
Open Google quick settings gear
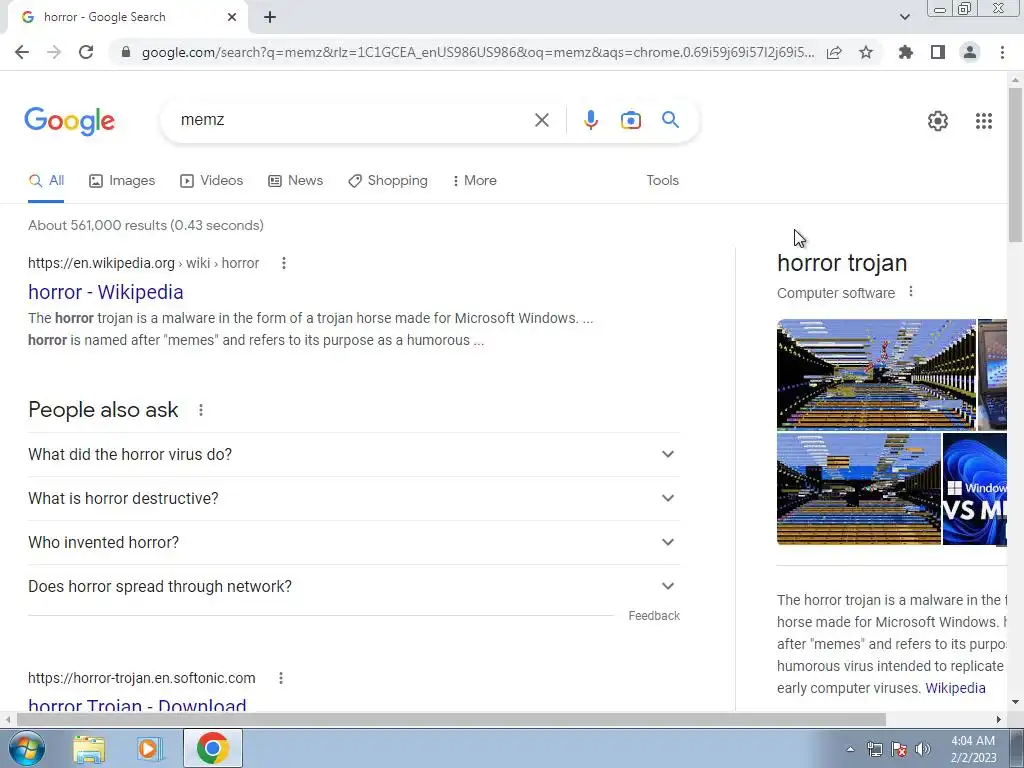click(x=938, y=121)
